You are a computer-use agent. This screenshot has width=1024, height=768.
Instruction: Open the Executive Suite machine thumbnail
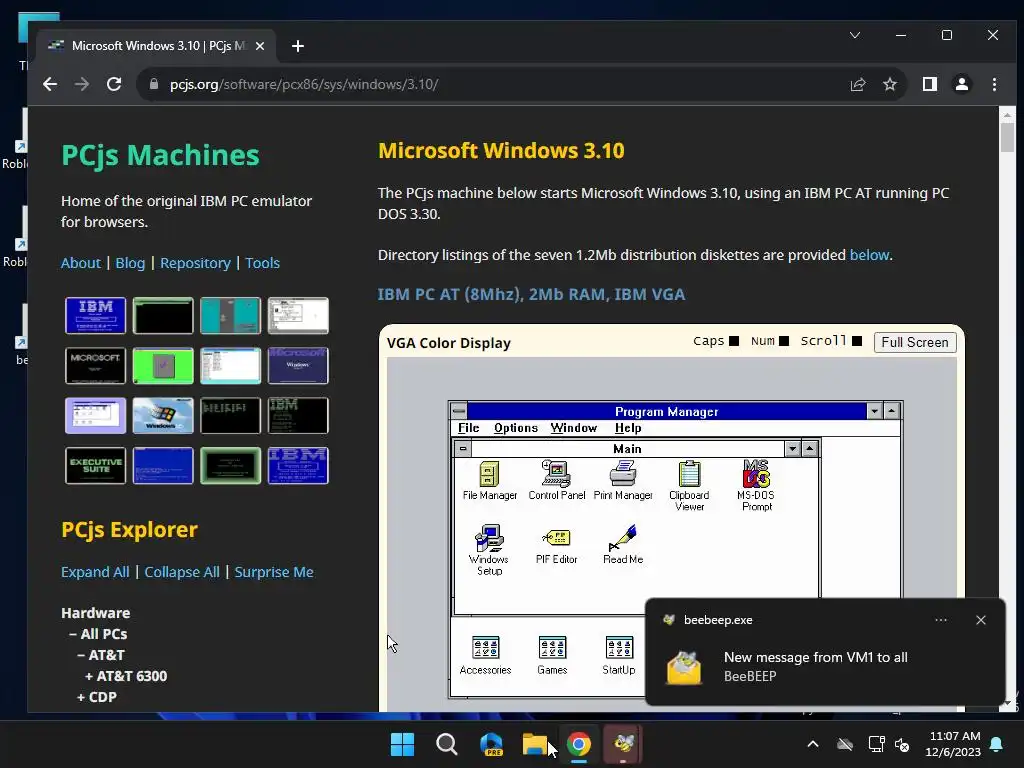click(95, 466)
